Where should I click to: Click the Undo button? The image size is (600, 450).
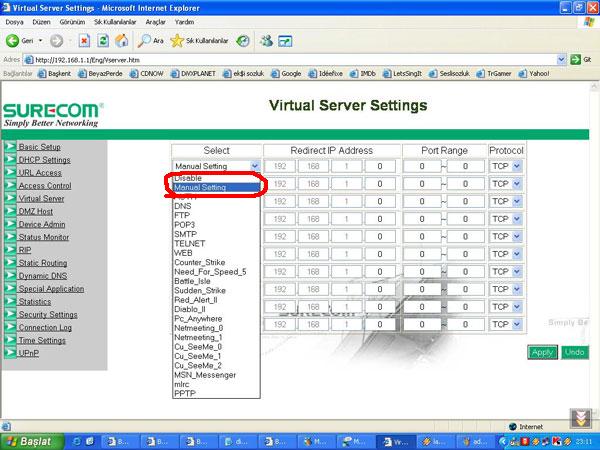[575, 352]
